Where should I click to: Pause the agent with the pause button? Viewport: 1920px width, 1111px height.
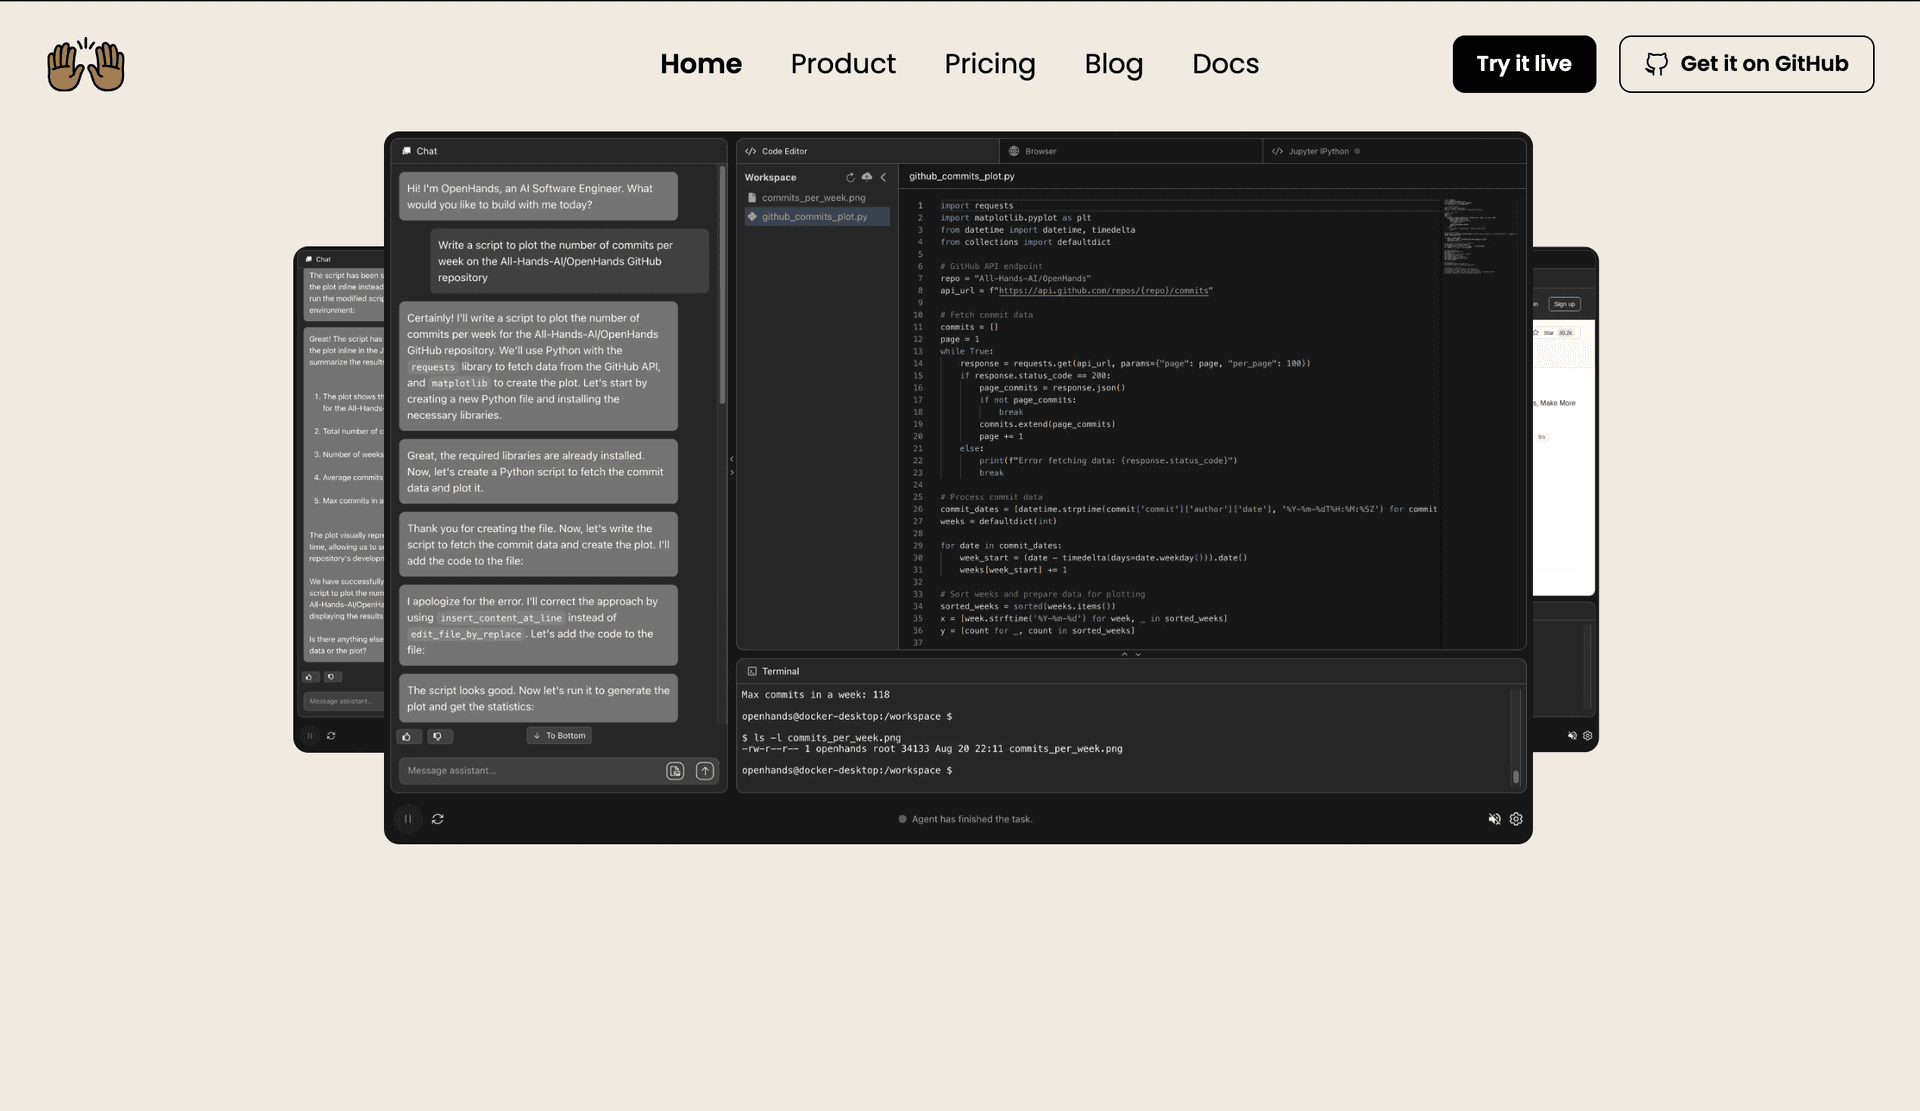click(407, 819)
